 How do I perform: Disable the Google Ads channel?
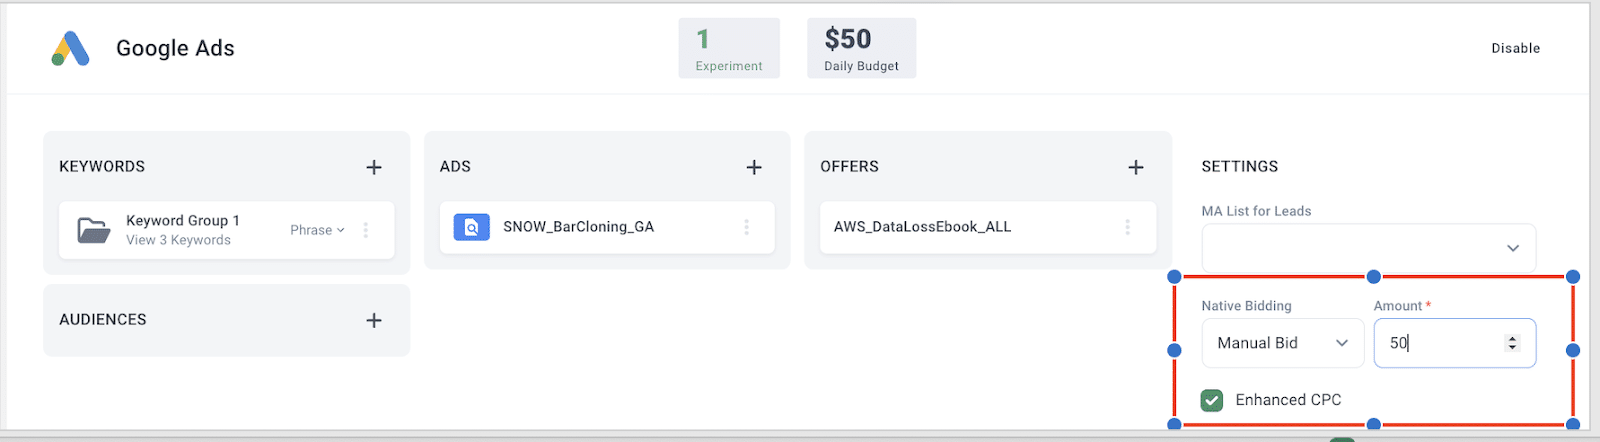(x=1515, y=48)
